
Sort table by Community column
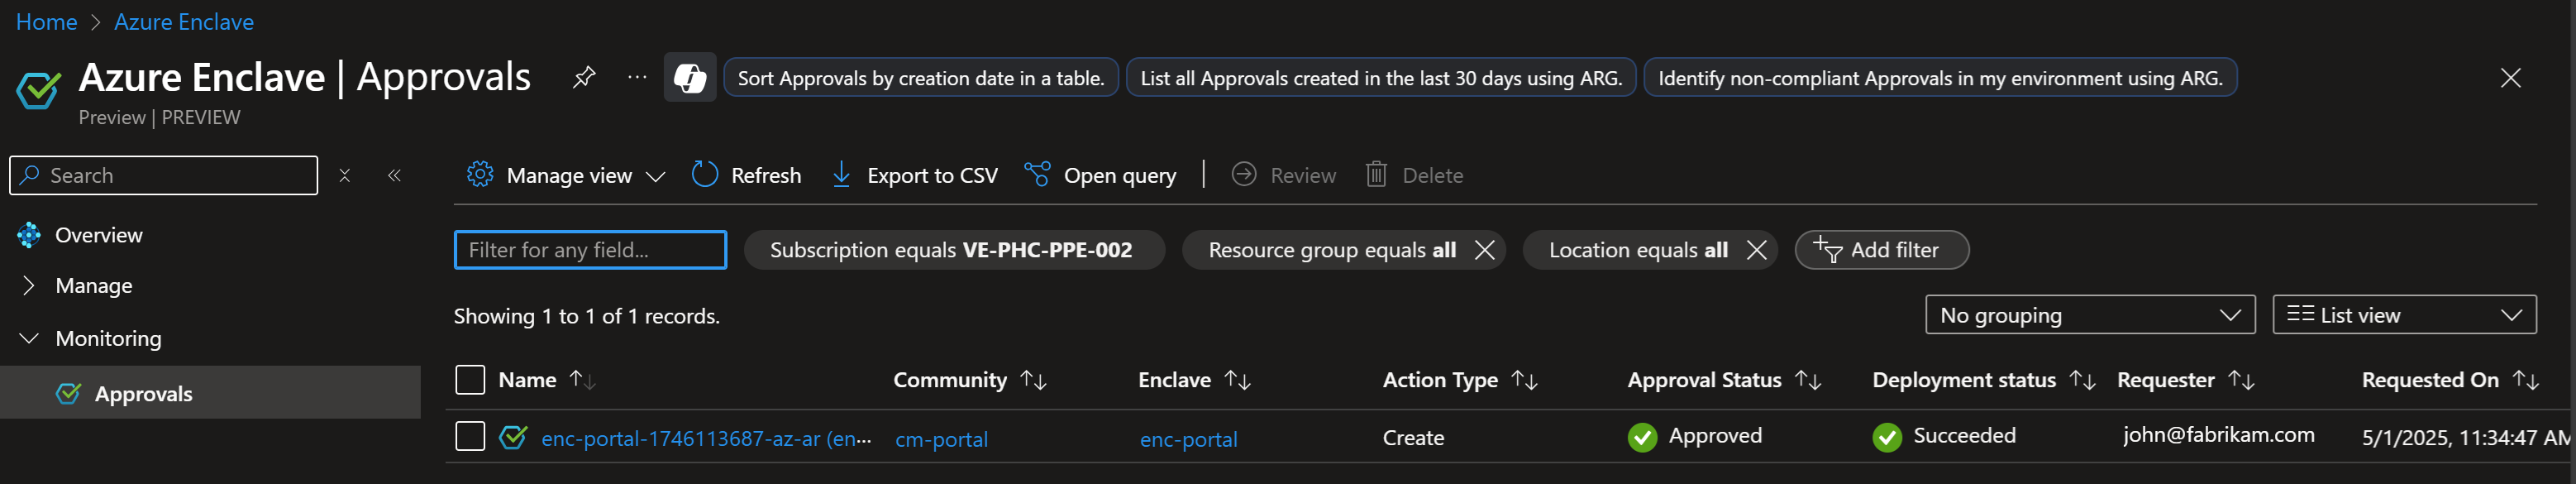[x=1033, y=380]
